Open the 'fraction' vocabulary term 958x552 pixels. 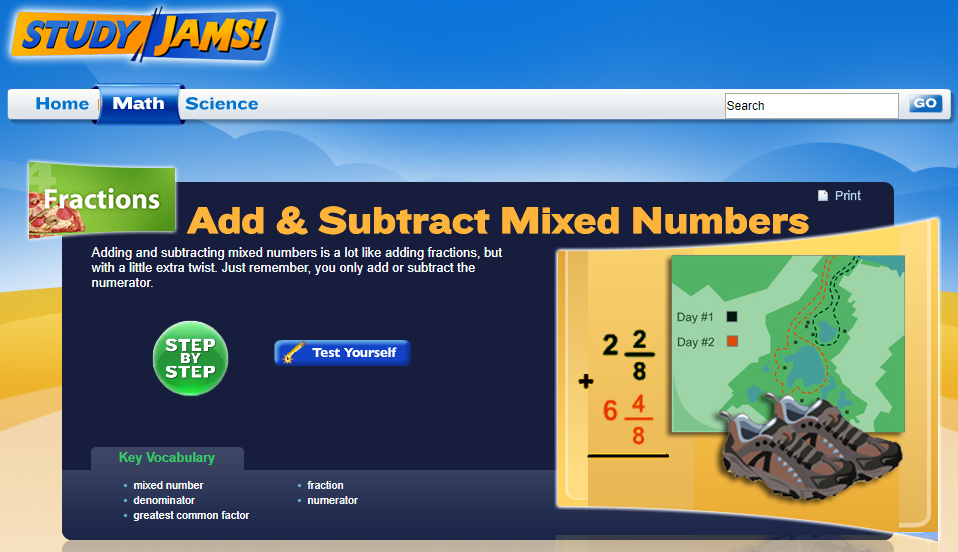(325, 485)
